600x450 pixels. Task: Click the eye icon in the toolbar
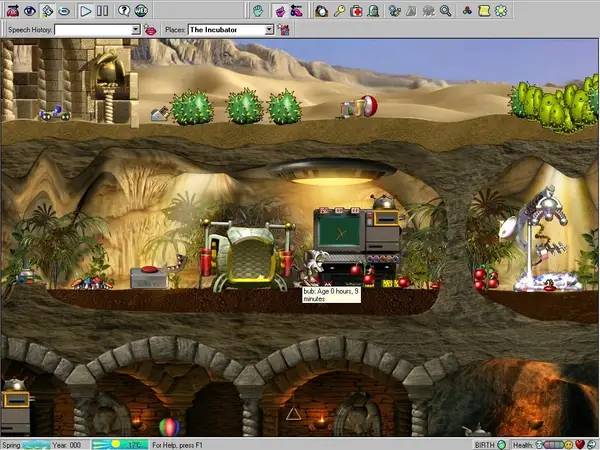(29, 10)
